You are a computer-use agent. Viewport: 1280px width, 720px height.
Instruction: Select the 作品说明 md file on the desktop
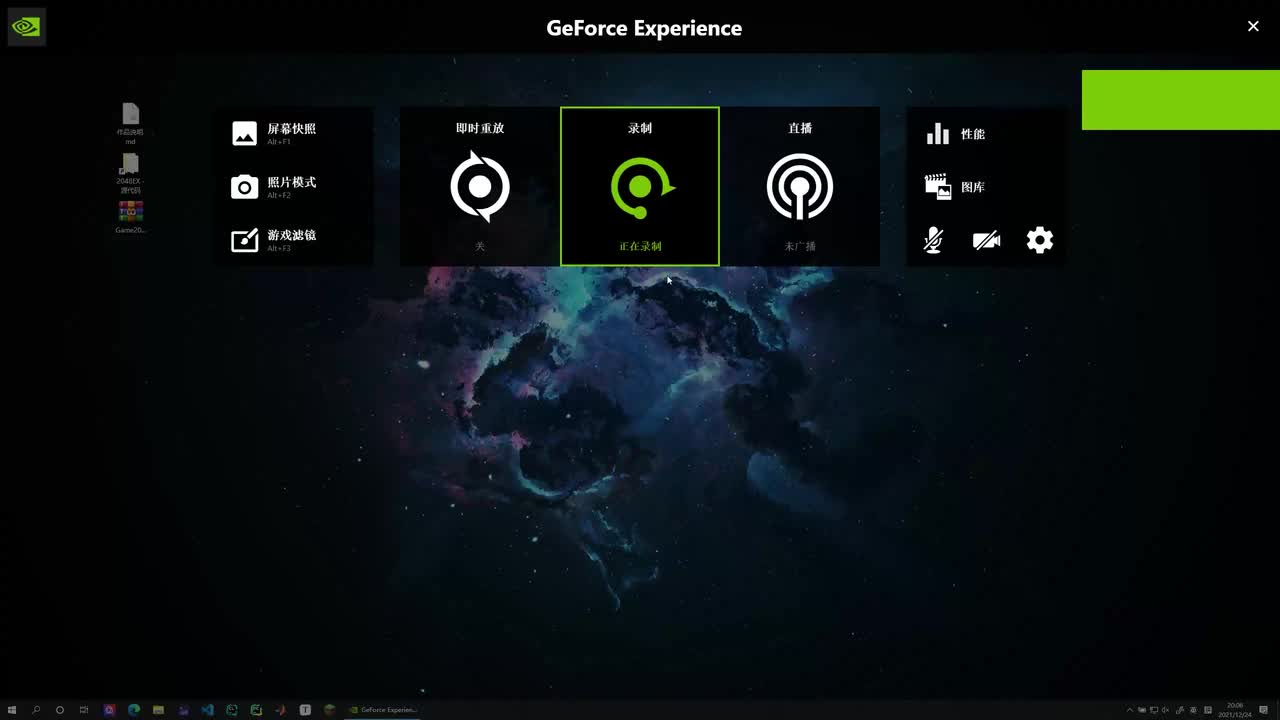pos(130,124)
